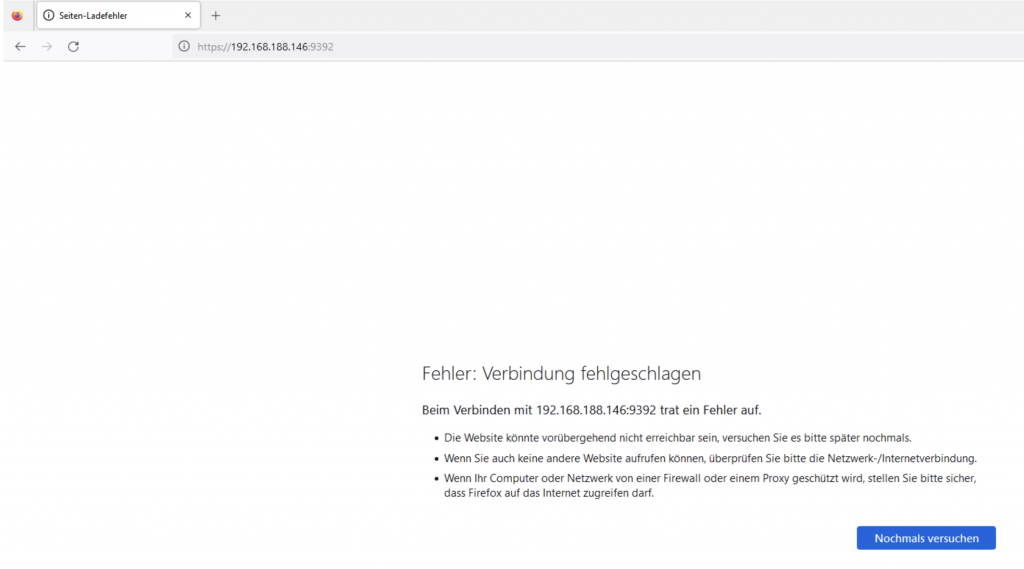Screen dimensions: 1024x569
Task: Close the Seiten-Ladefehler tab
Action: 187,16
